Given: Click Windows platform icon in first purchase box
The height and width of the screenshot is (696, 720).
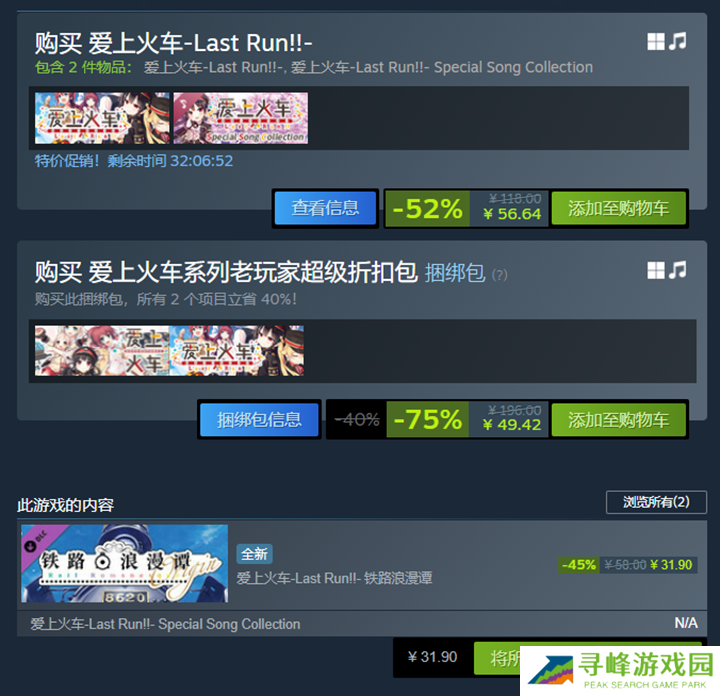Looking at the screenshot, I should pyautogui.click(x=656, y=41).
